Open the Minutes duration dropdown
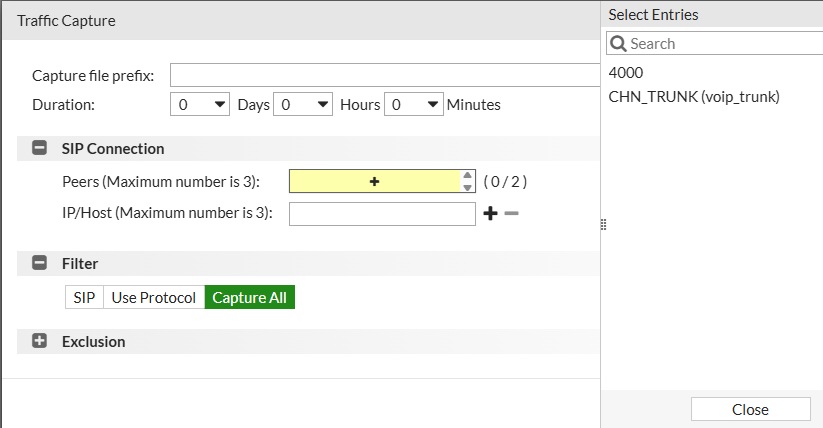The image size is (823, 428). [x=414, y=104]
